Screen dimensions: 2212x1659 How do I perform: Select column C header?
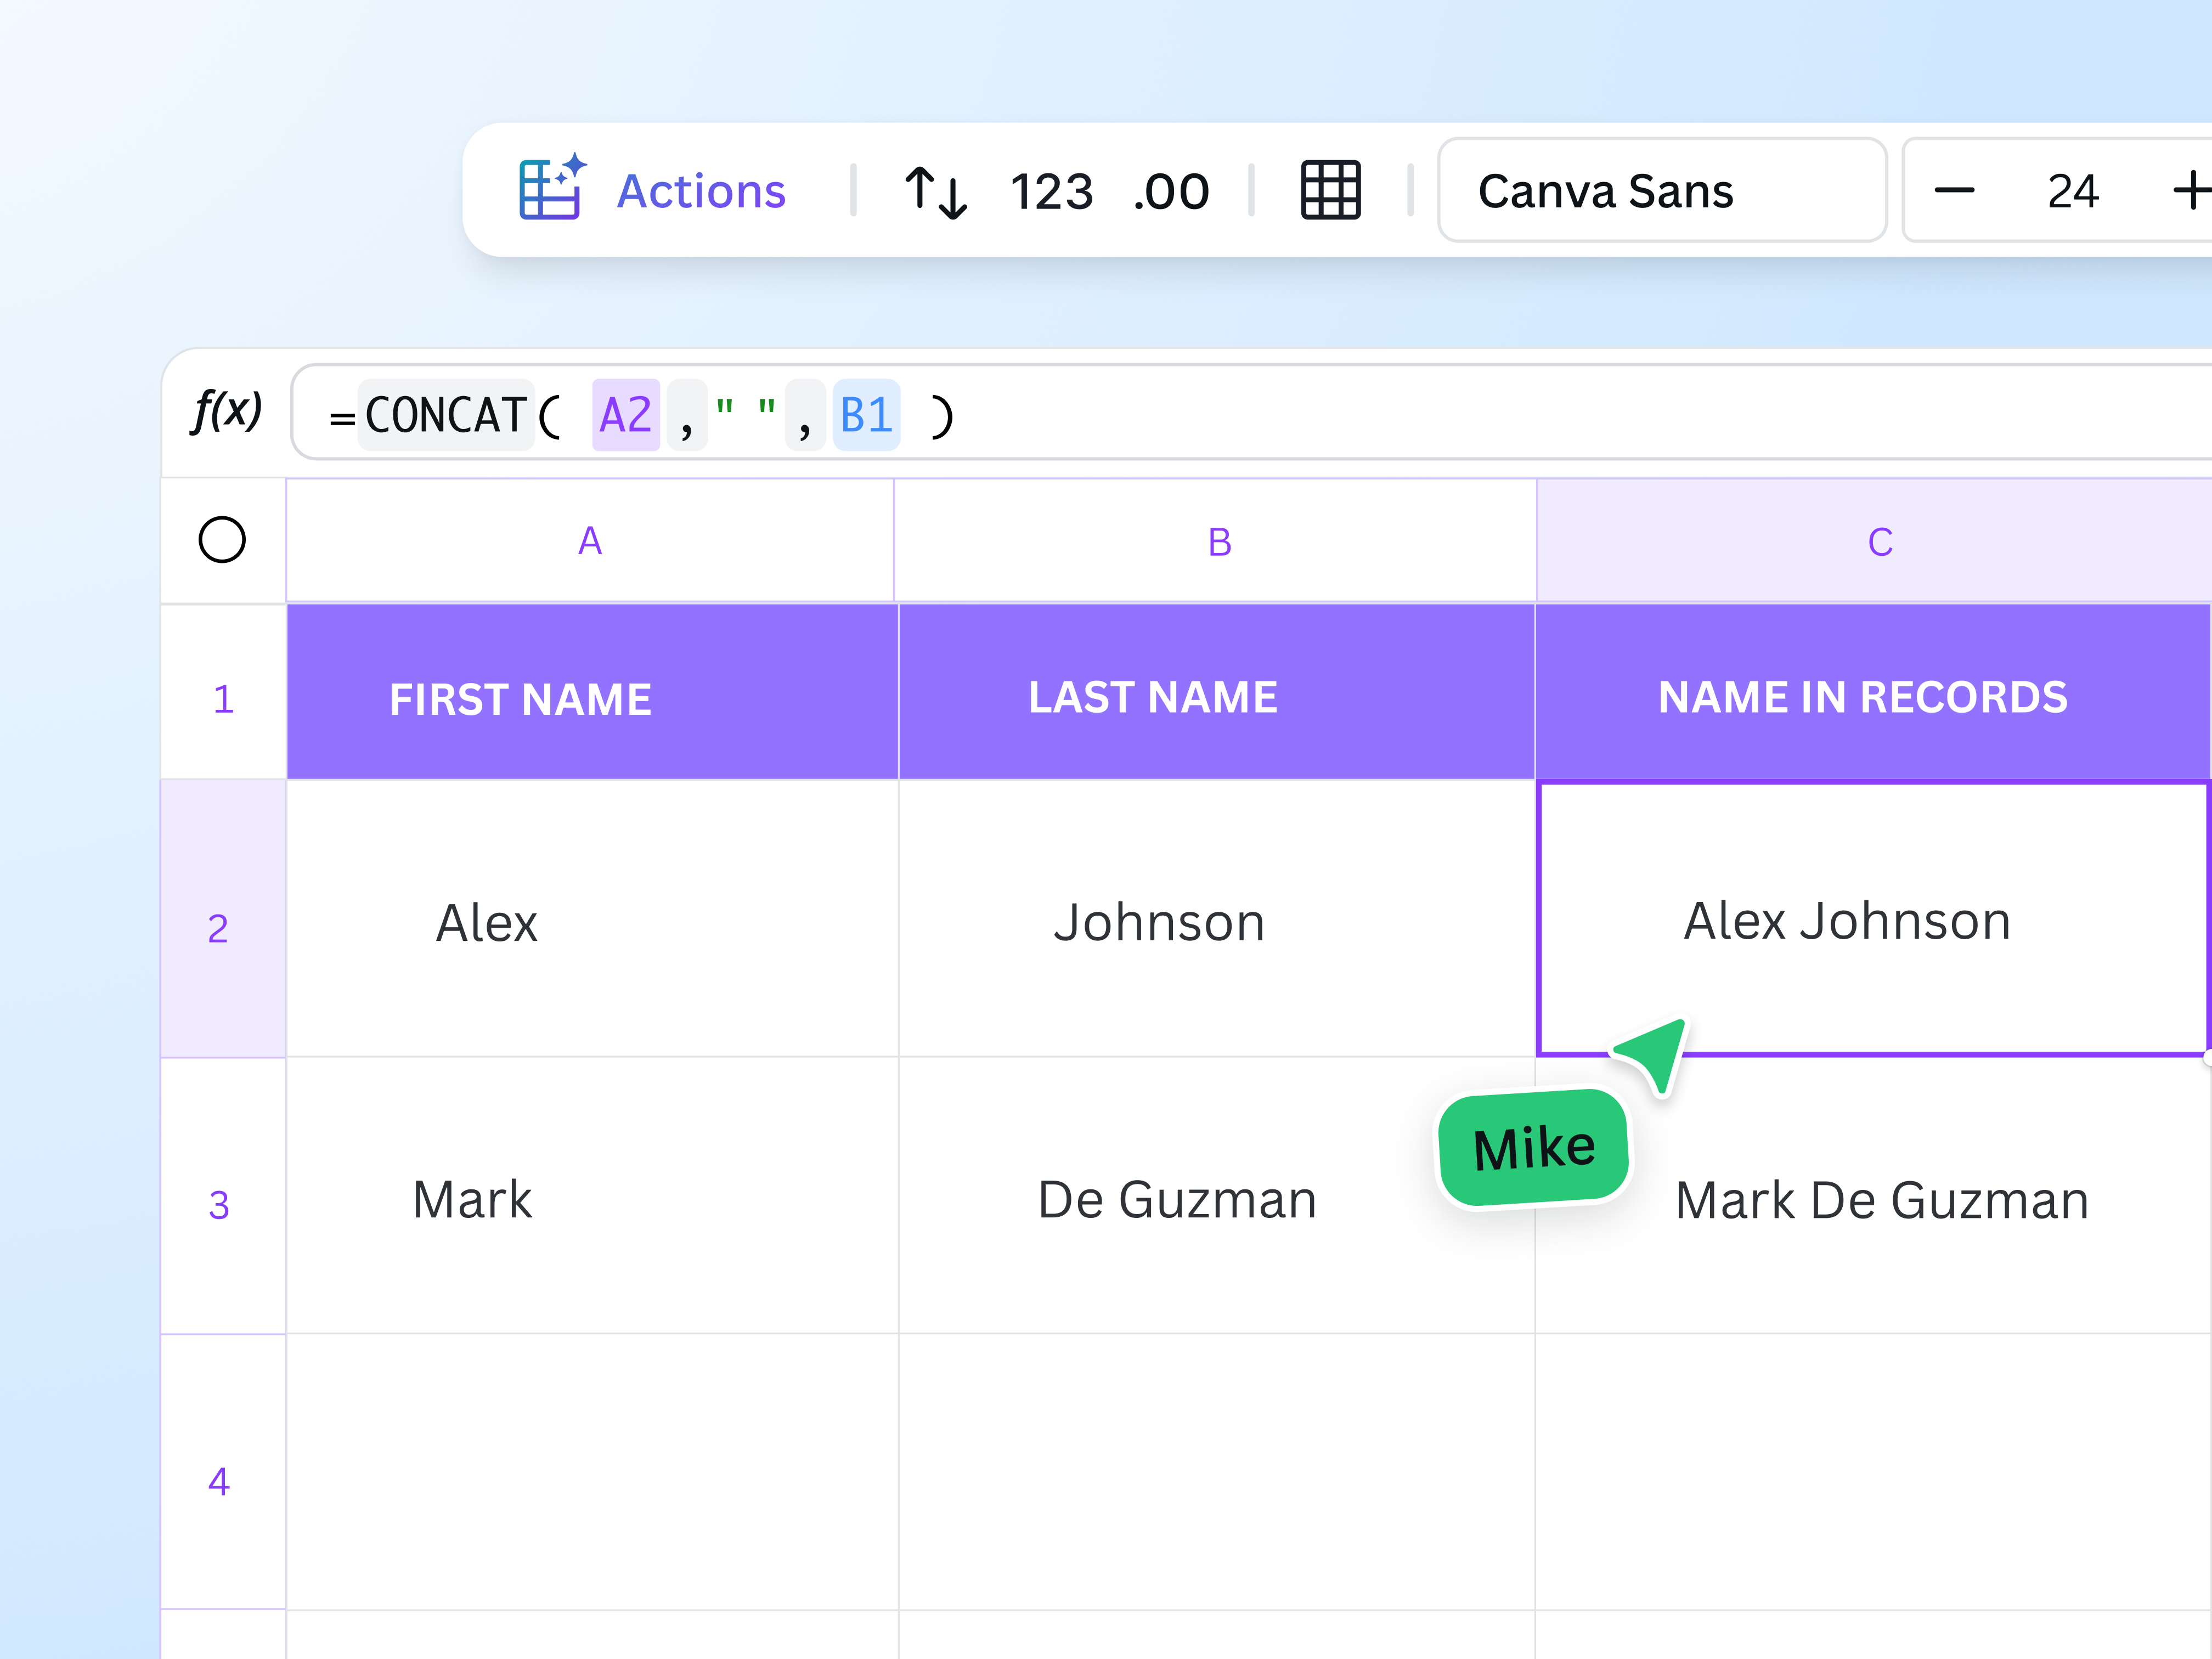click(x=1875, y=541)
